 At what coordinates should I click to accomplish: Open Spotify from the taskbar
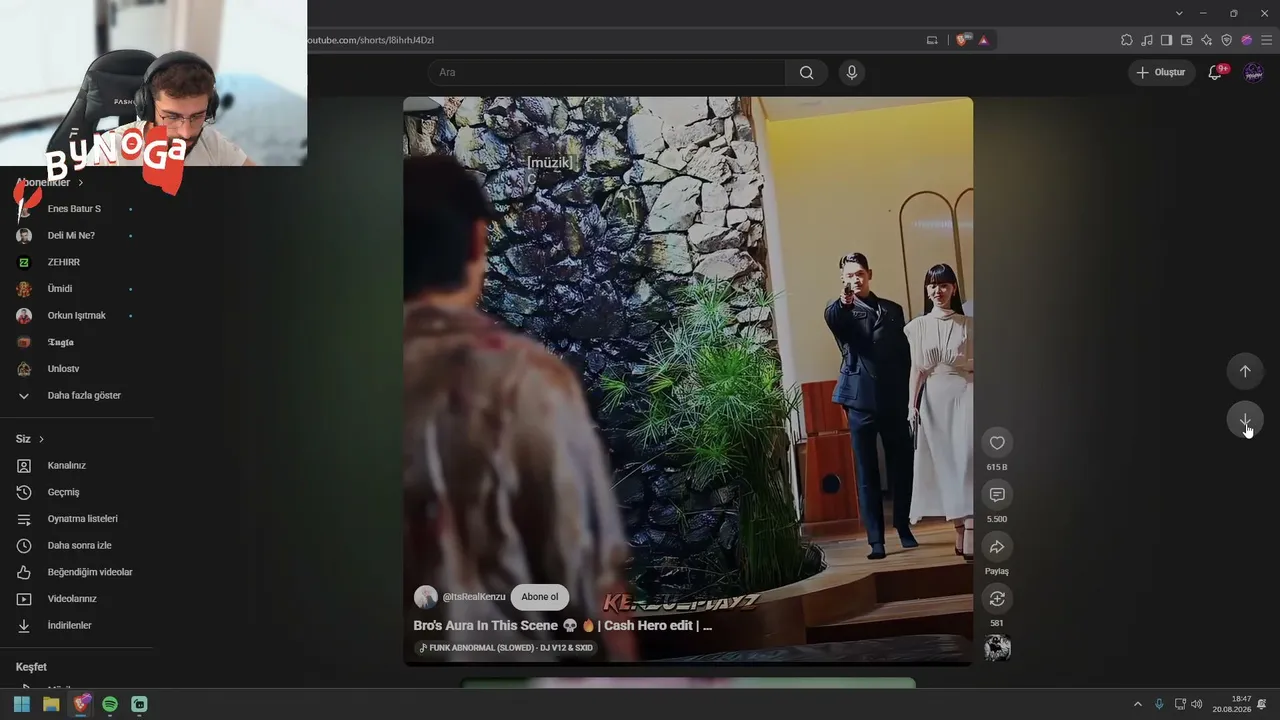click(110, 704)
